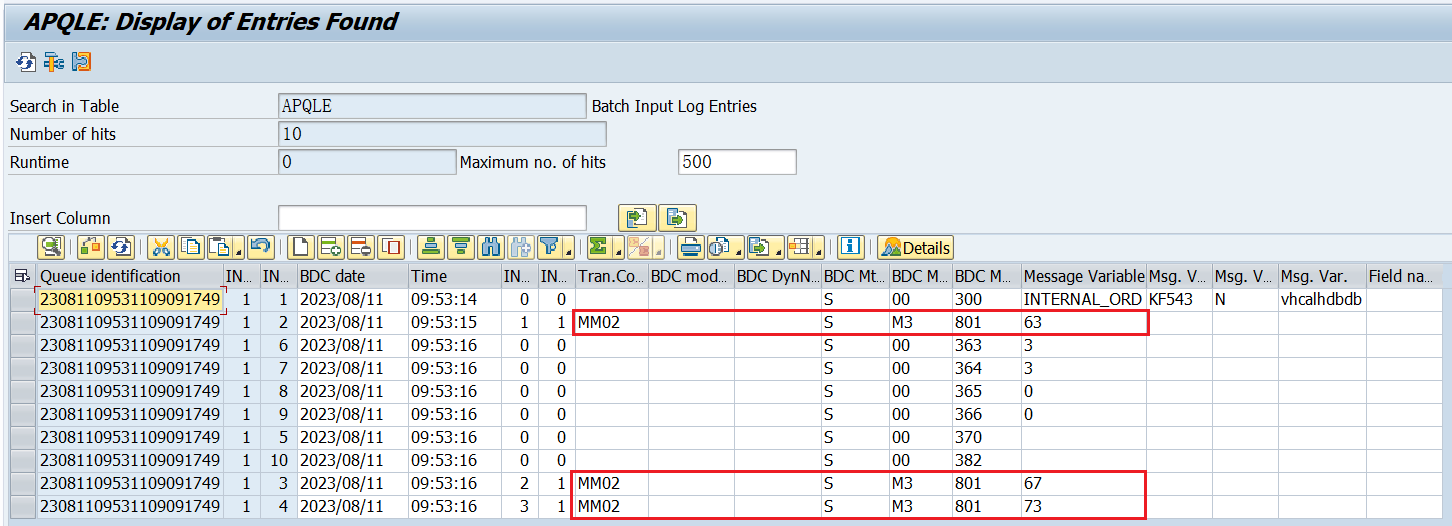Click the MM02 cell in the 09:53:15 row
1452x526 pixels.
(611, 322)
